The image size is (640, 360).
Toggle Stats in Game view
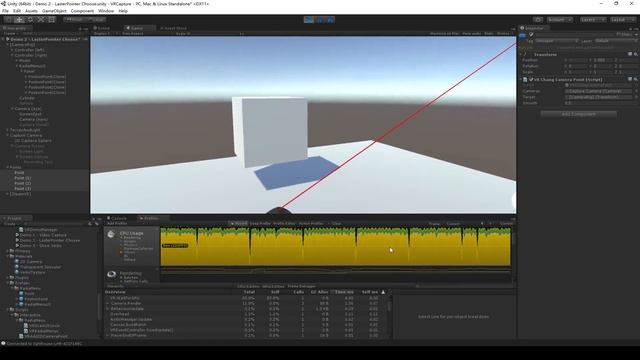489,33
